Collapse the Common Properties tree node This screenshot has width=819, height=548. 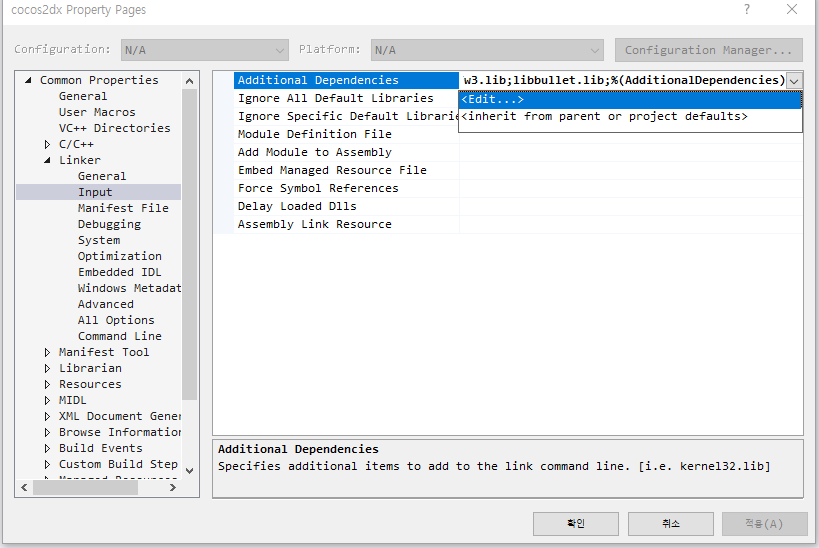pyautogui.click(x=28, y=80)
